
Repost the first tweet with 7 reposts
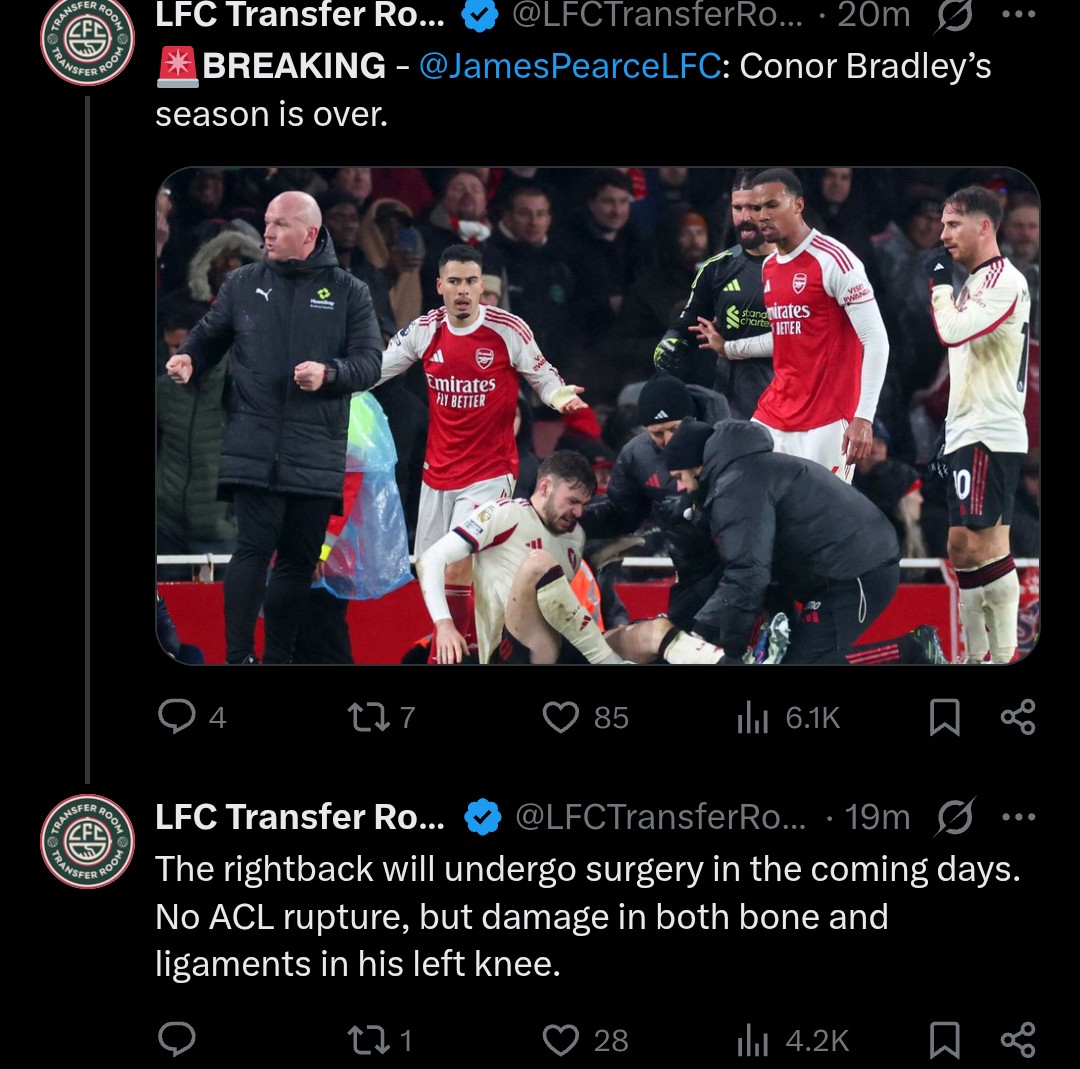pos(361,717)
